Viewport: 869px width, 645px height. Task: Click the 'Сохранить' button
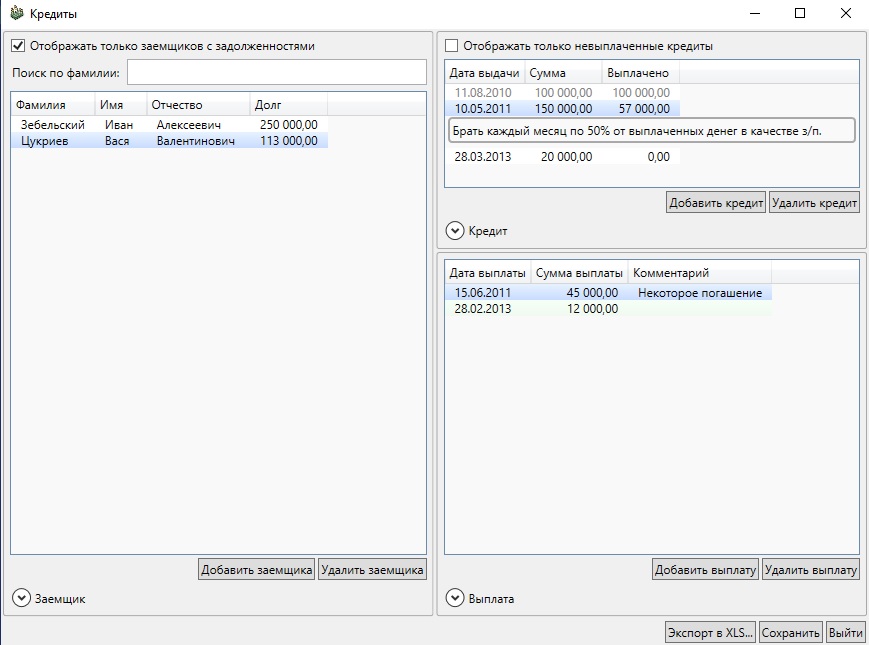pyautogui.click(x=790, y=633)
